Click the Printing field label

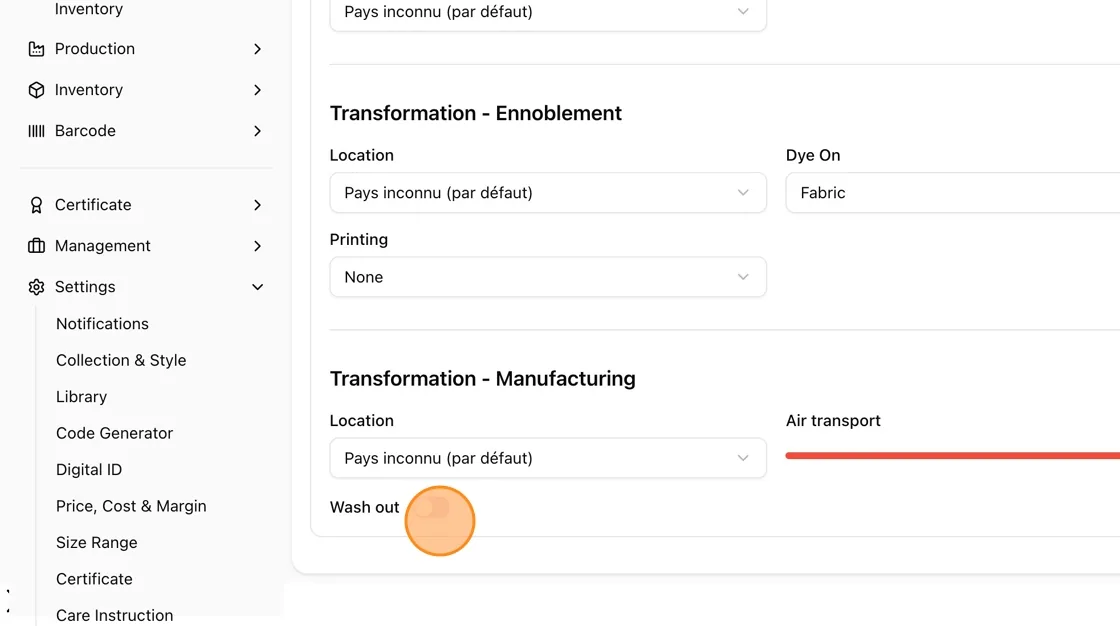pos(359,239)
